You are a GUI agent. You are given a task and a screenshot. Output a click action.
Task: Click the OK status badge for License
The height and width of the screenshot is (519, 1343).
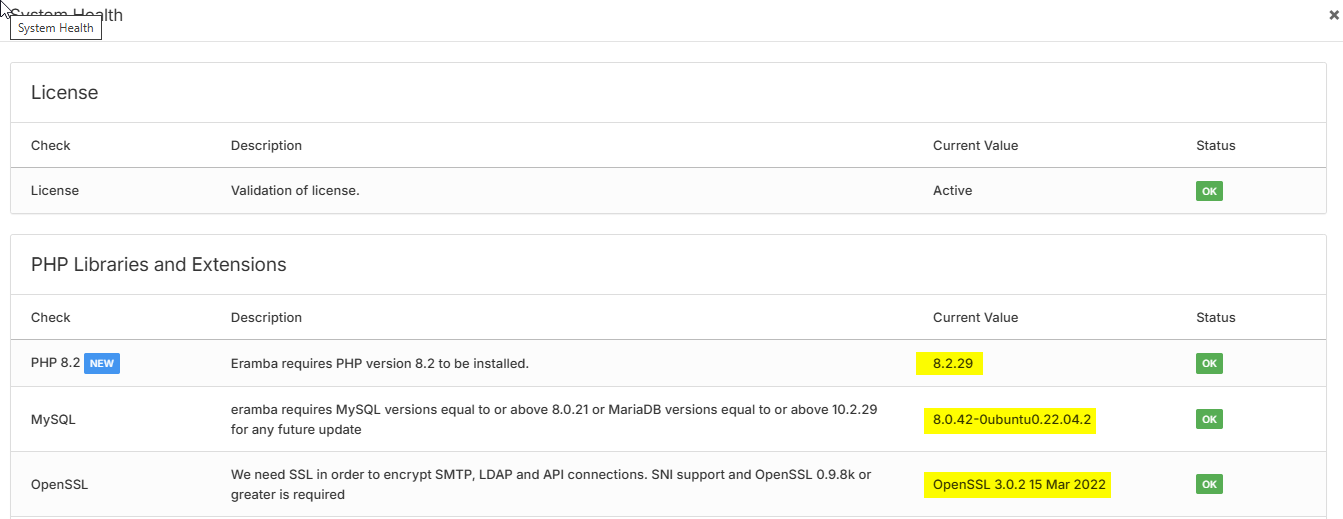coord(1209,191)
